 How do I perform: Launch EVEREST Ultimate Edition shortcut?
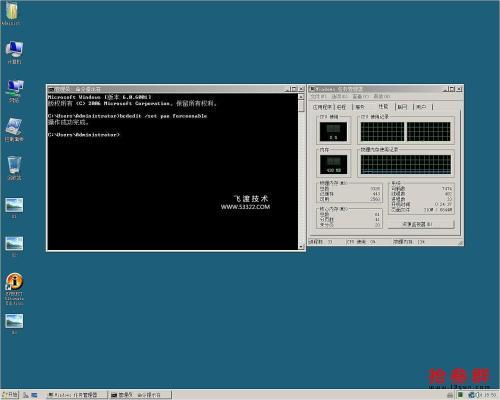coord(14,289)
